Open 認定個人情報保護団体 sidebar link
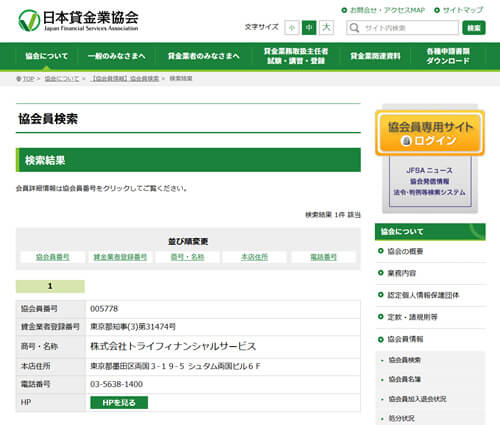This screenshot has width=500, height=425. (x=423, y=295)
